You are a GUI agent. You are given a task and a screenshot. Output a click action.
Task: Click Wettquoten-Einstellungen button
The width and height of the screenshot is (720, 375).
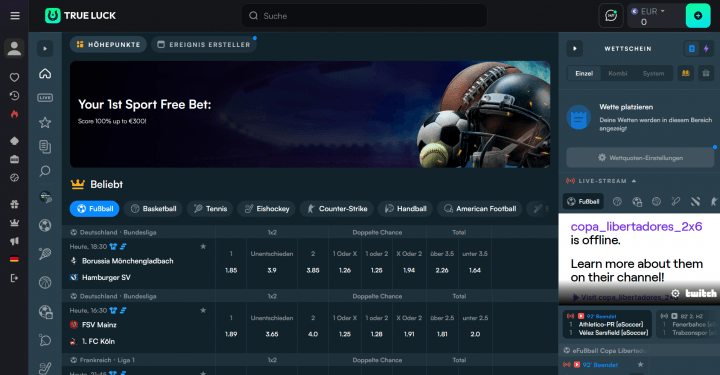click(x=640, y=157)
